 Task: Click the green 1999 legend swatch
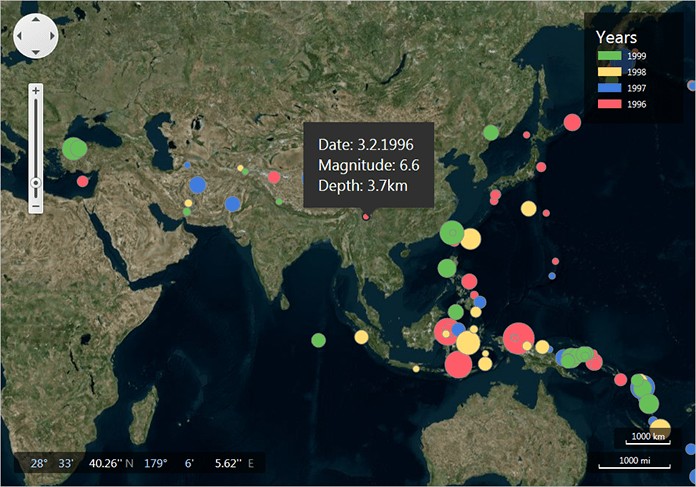[608, 56]
